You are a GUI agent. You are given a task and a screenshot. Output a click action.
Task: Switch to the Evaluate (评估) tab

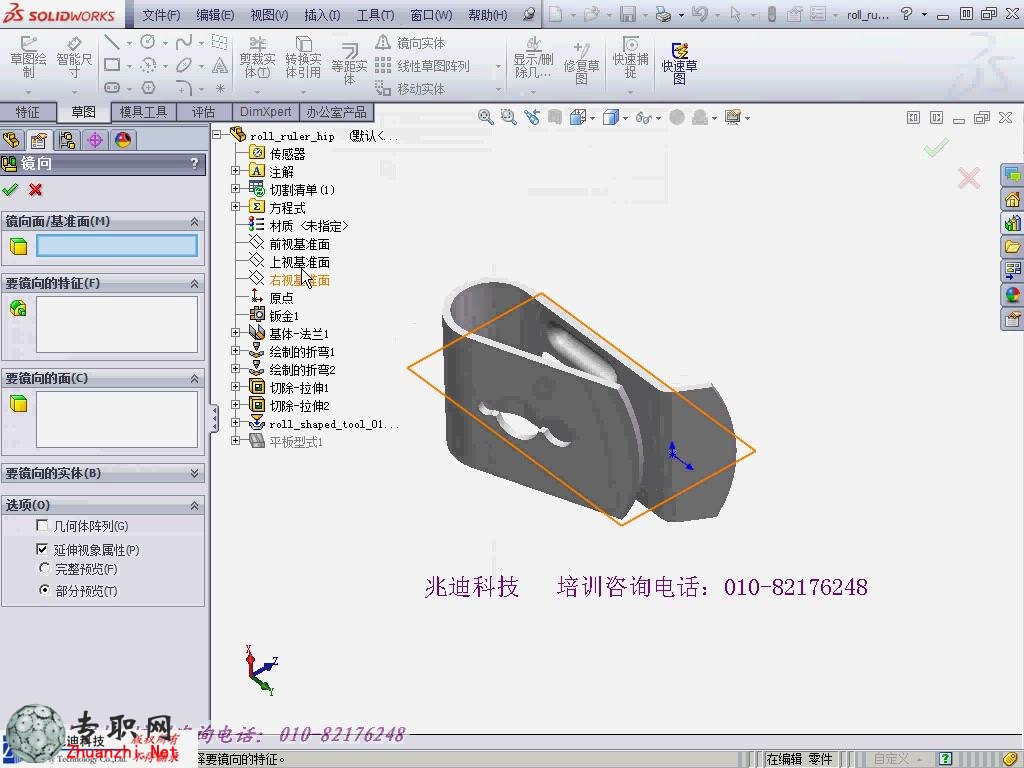coord(204,112)
